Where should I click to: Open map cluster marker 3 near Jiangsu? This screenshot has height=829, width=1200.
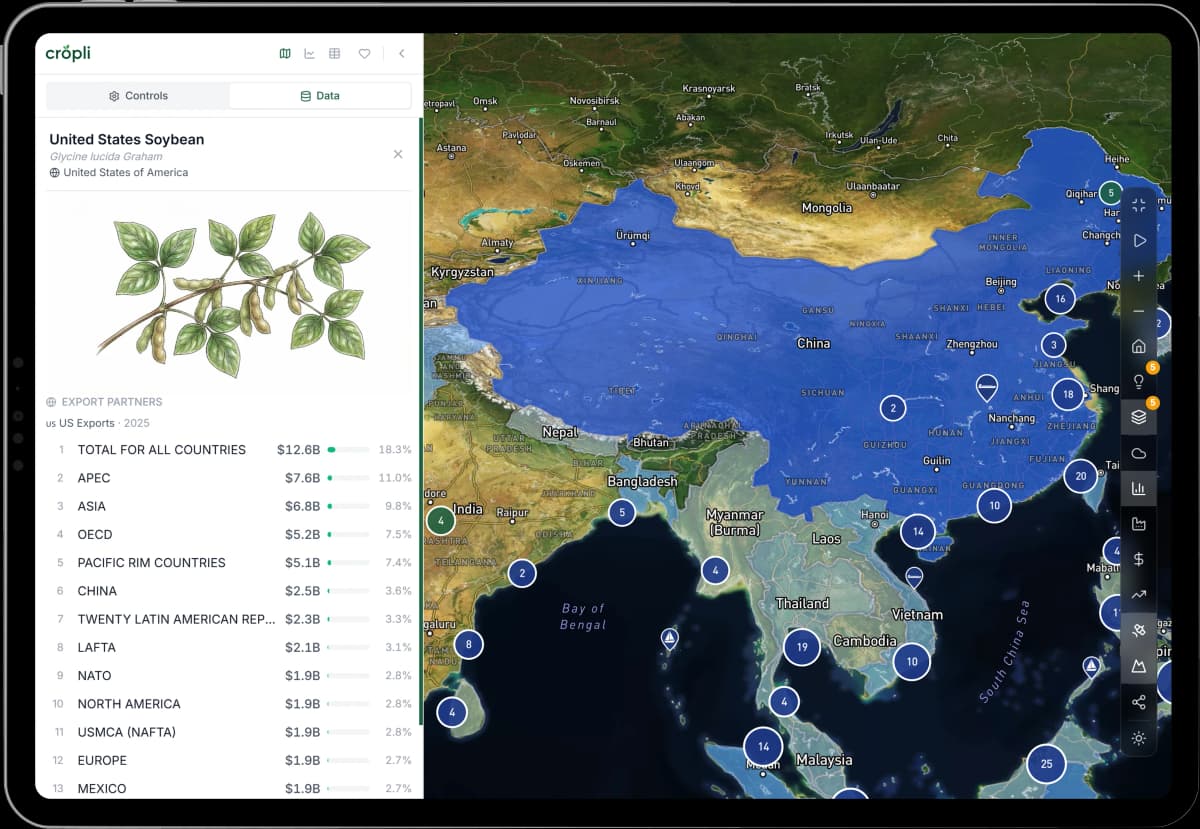click(1053, 346)
